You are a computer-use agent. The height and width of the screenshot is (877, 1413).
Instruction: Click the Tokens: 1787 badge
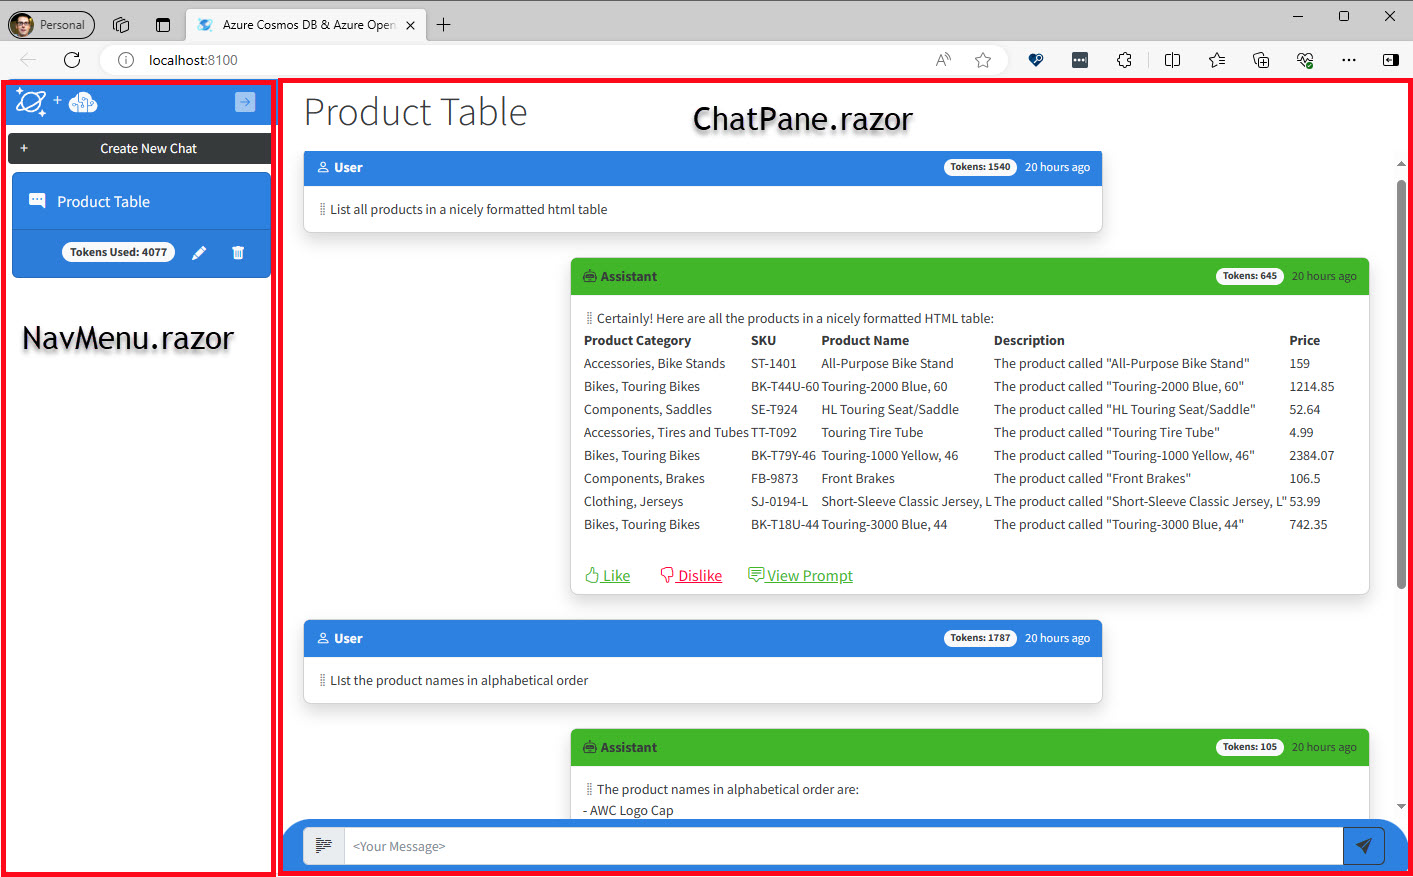point(980,638)
